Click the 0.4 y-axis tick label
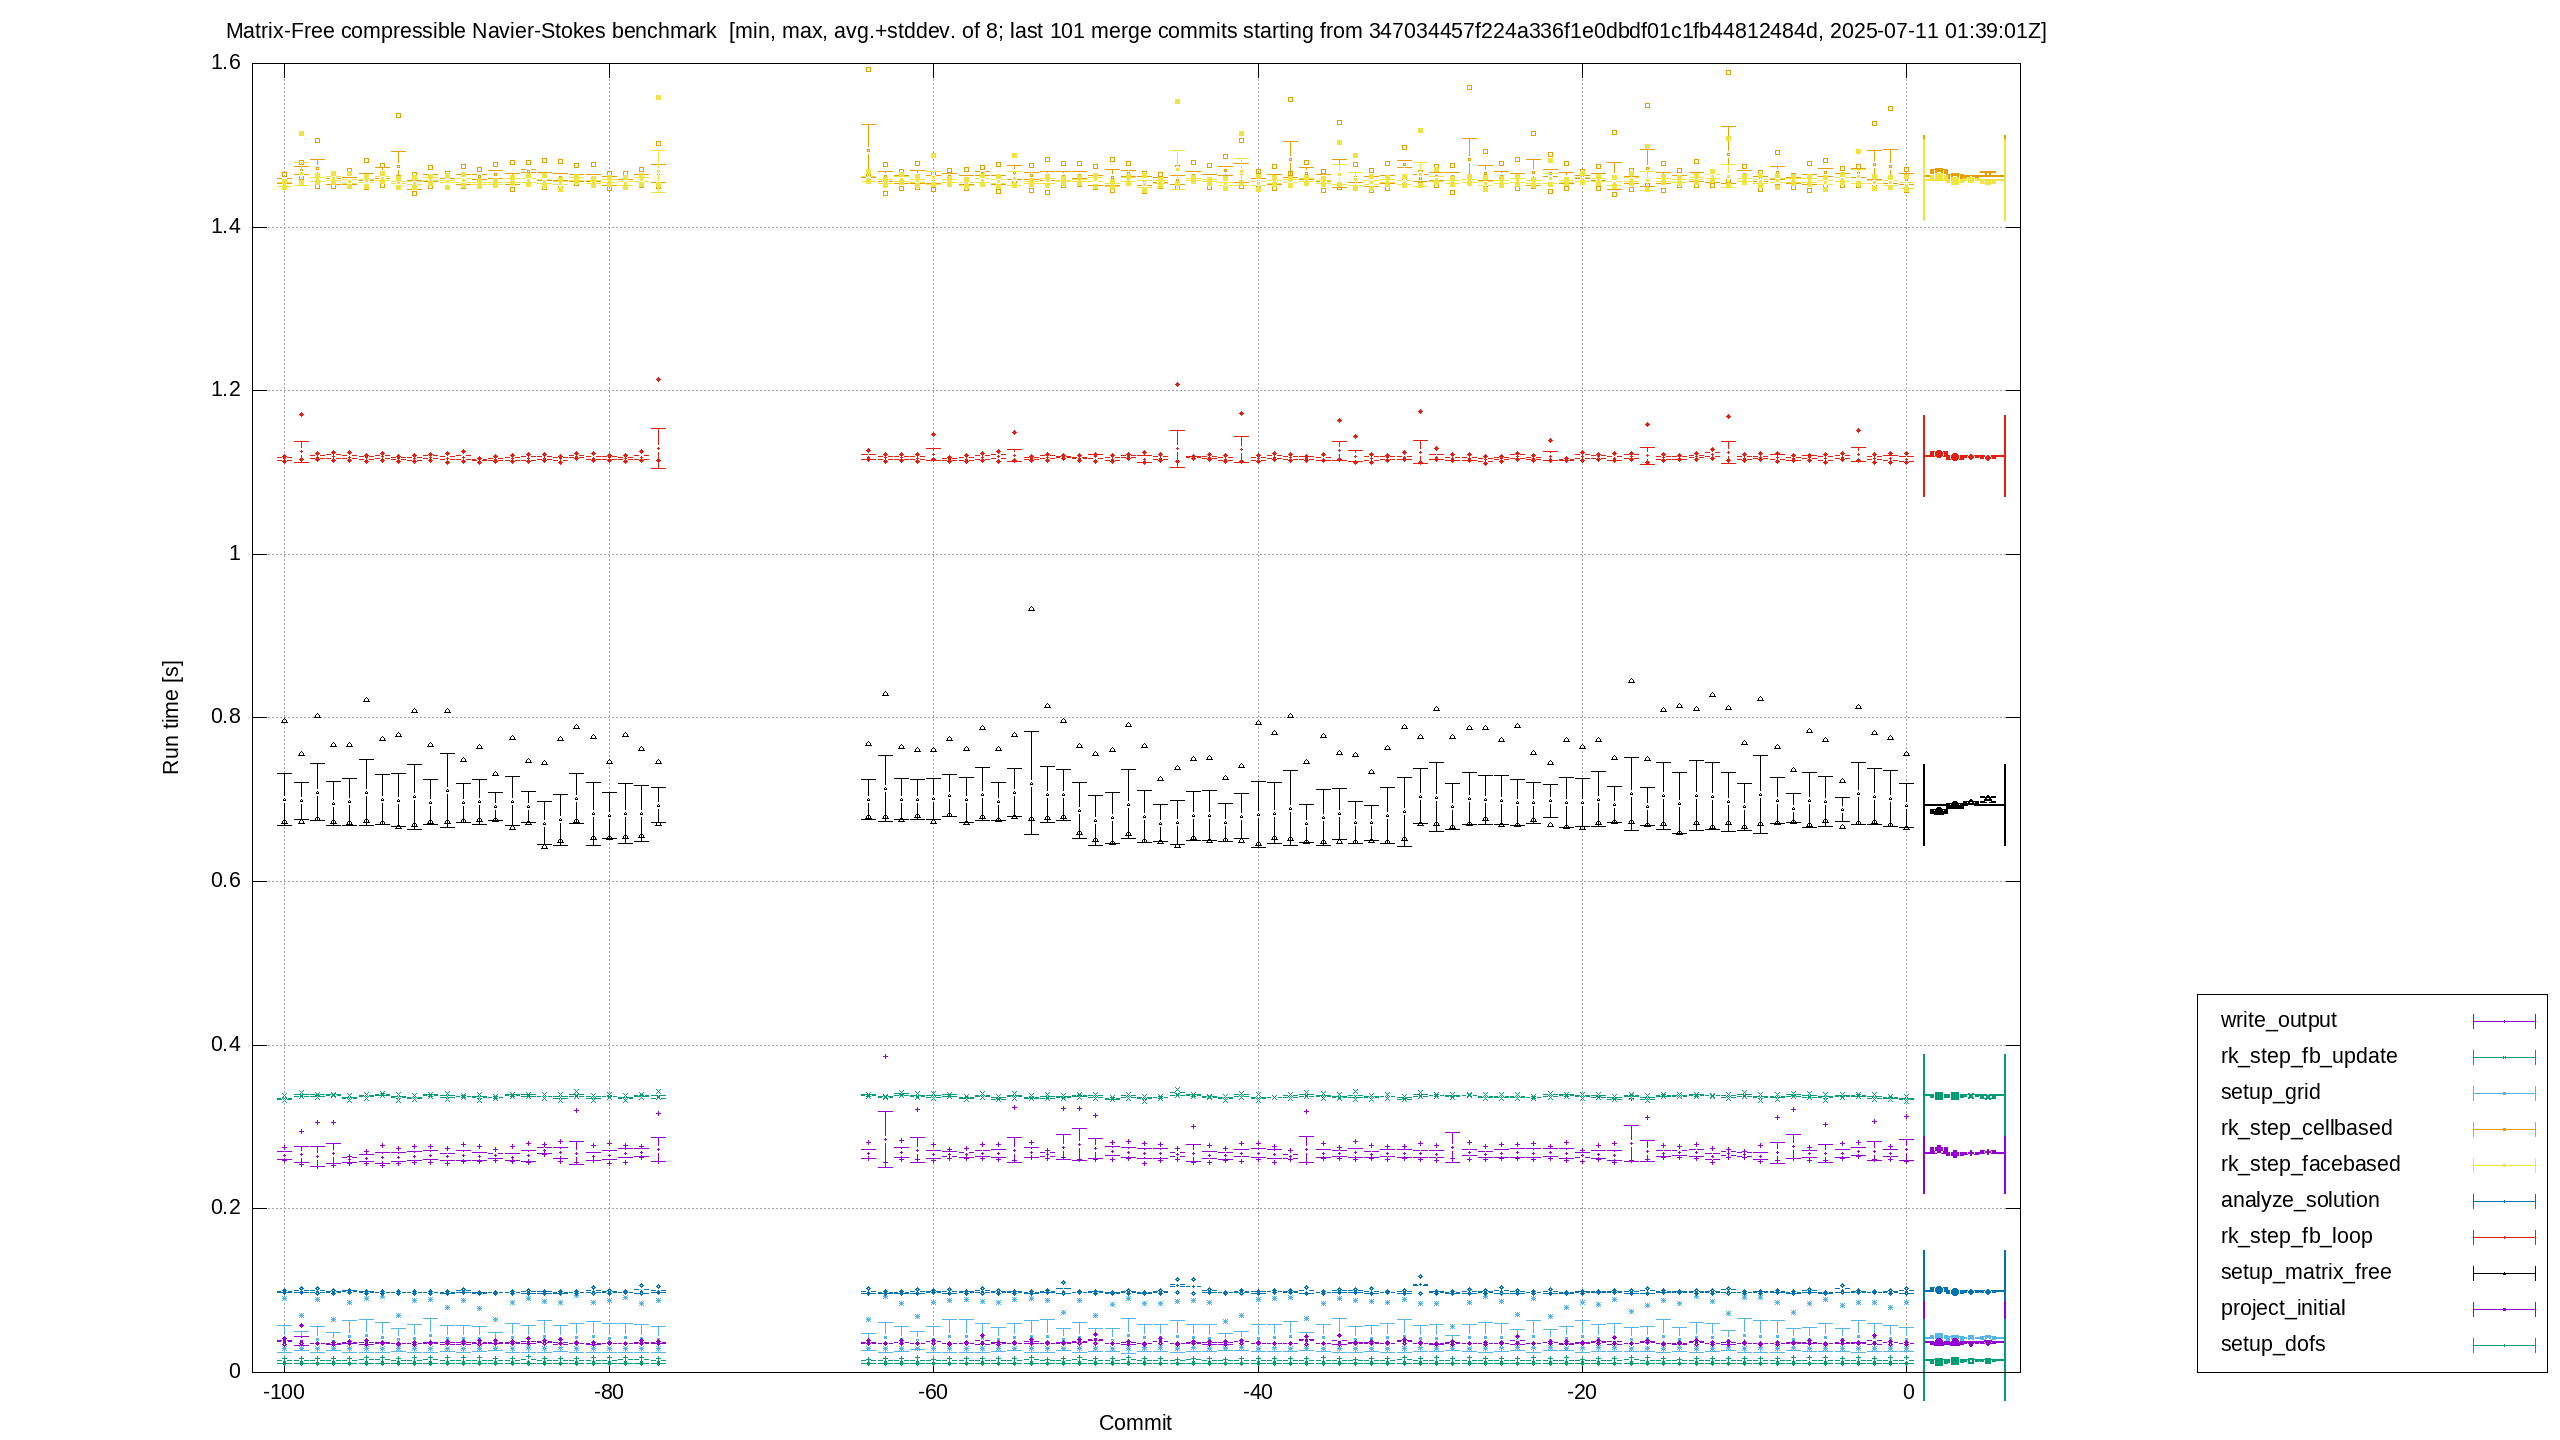This screenshot has width=2560, height=1440. point(226,1045)
